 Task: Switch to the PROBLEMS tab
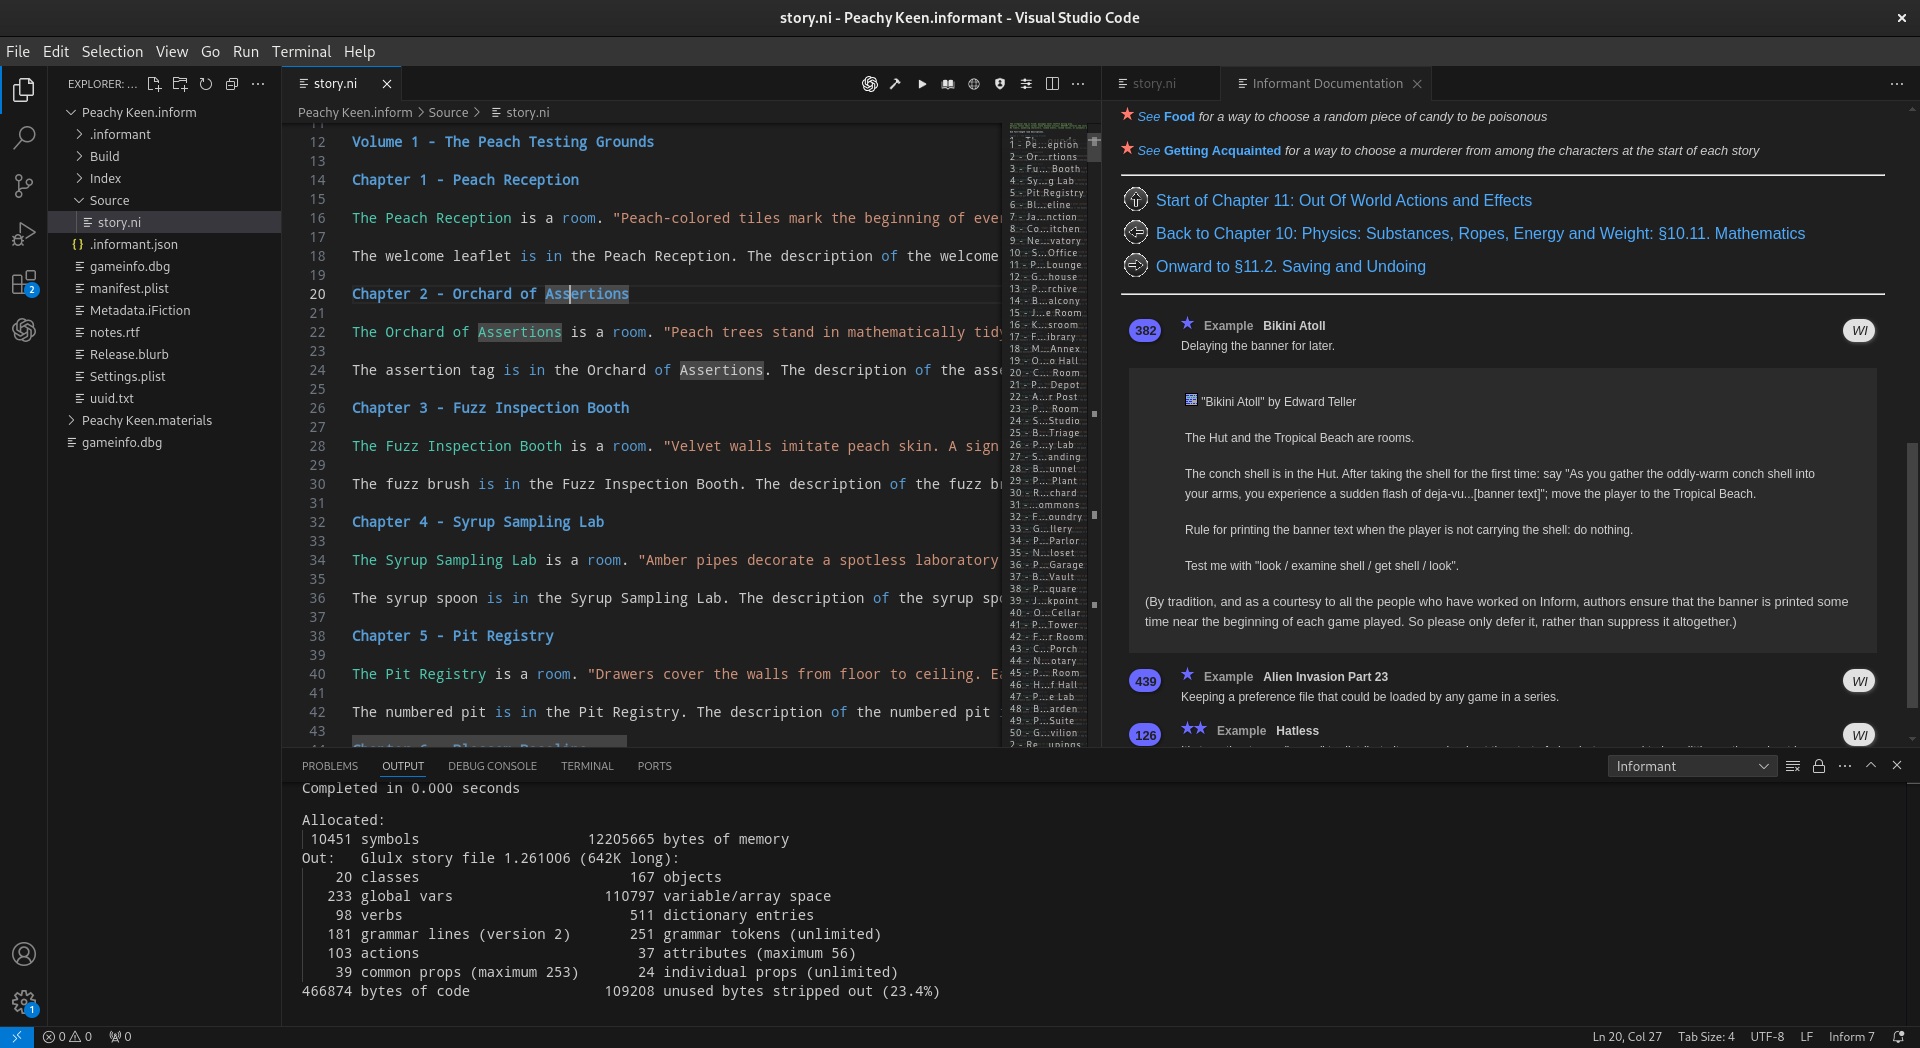coord(330,766)
